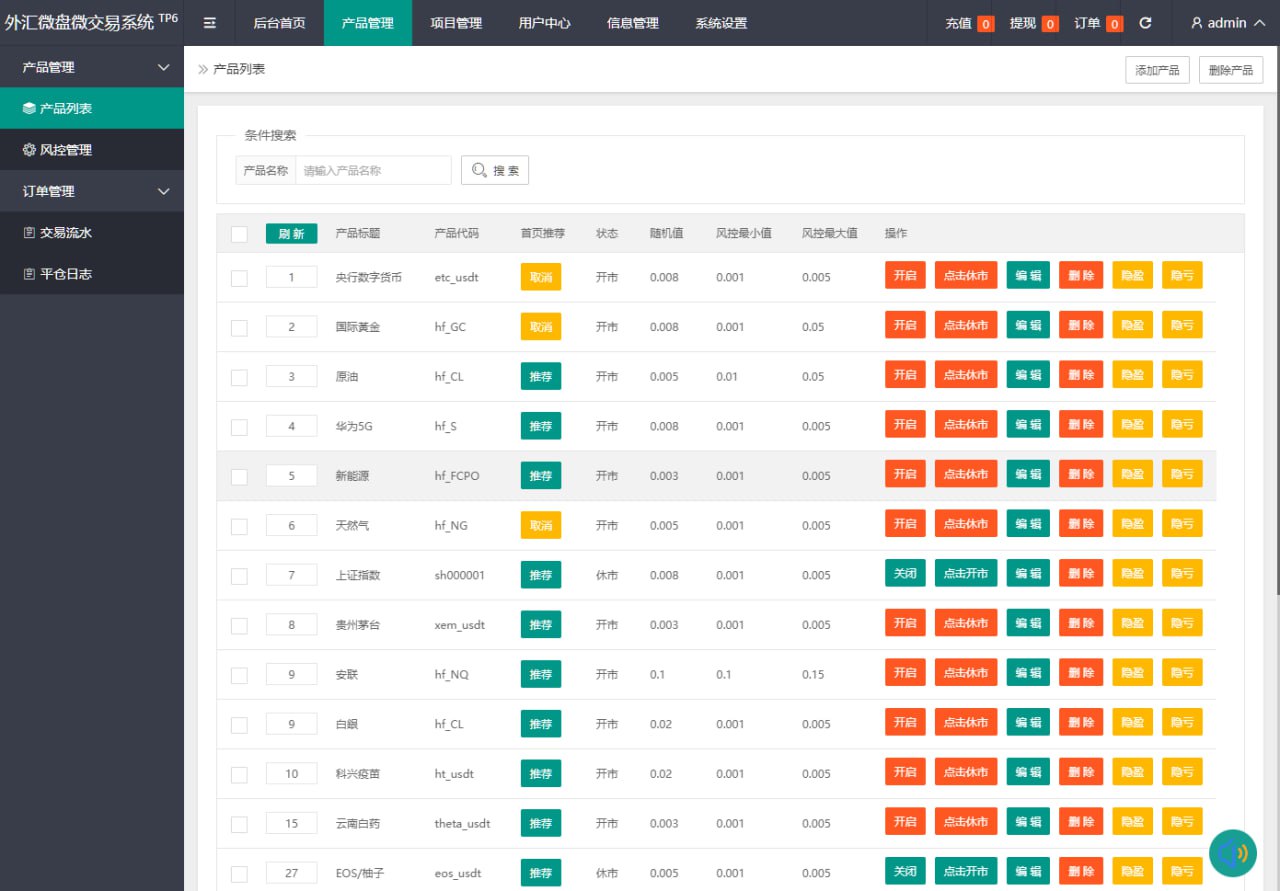Collapse the 订单管理 sidebar group chevron
The image size is (1280, 891).
tap(164, 191)
